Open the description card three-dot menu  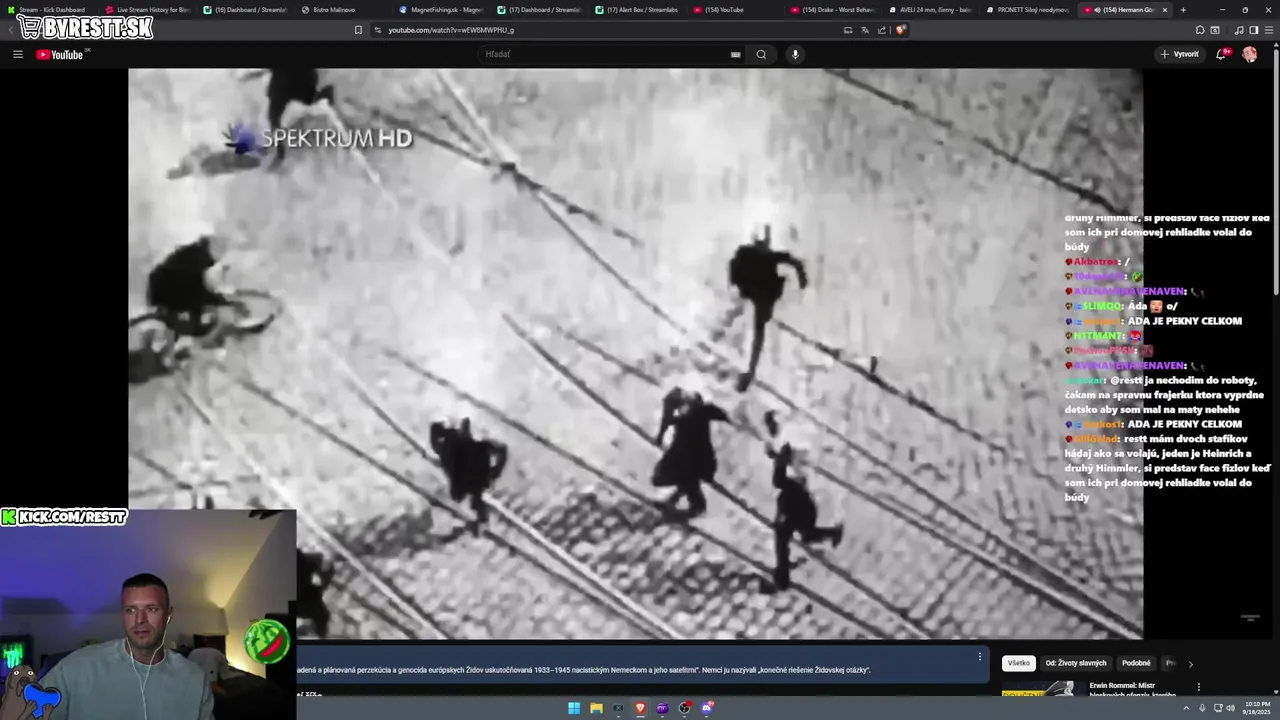tap(979, 656)
